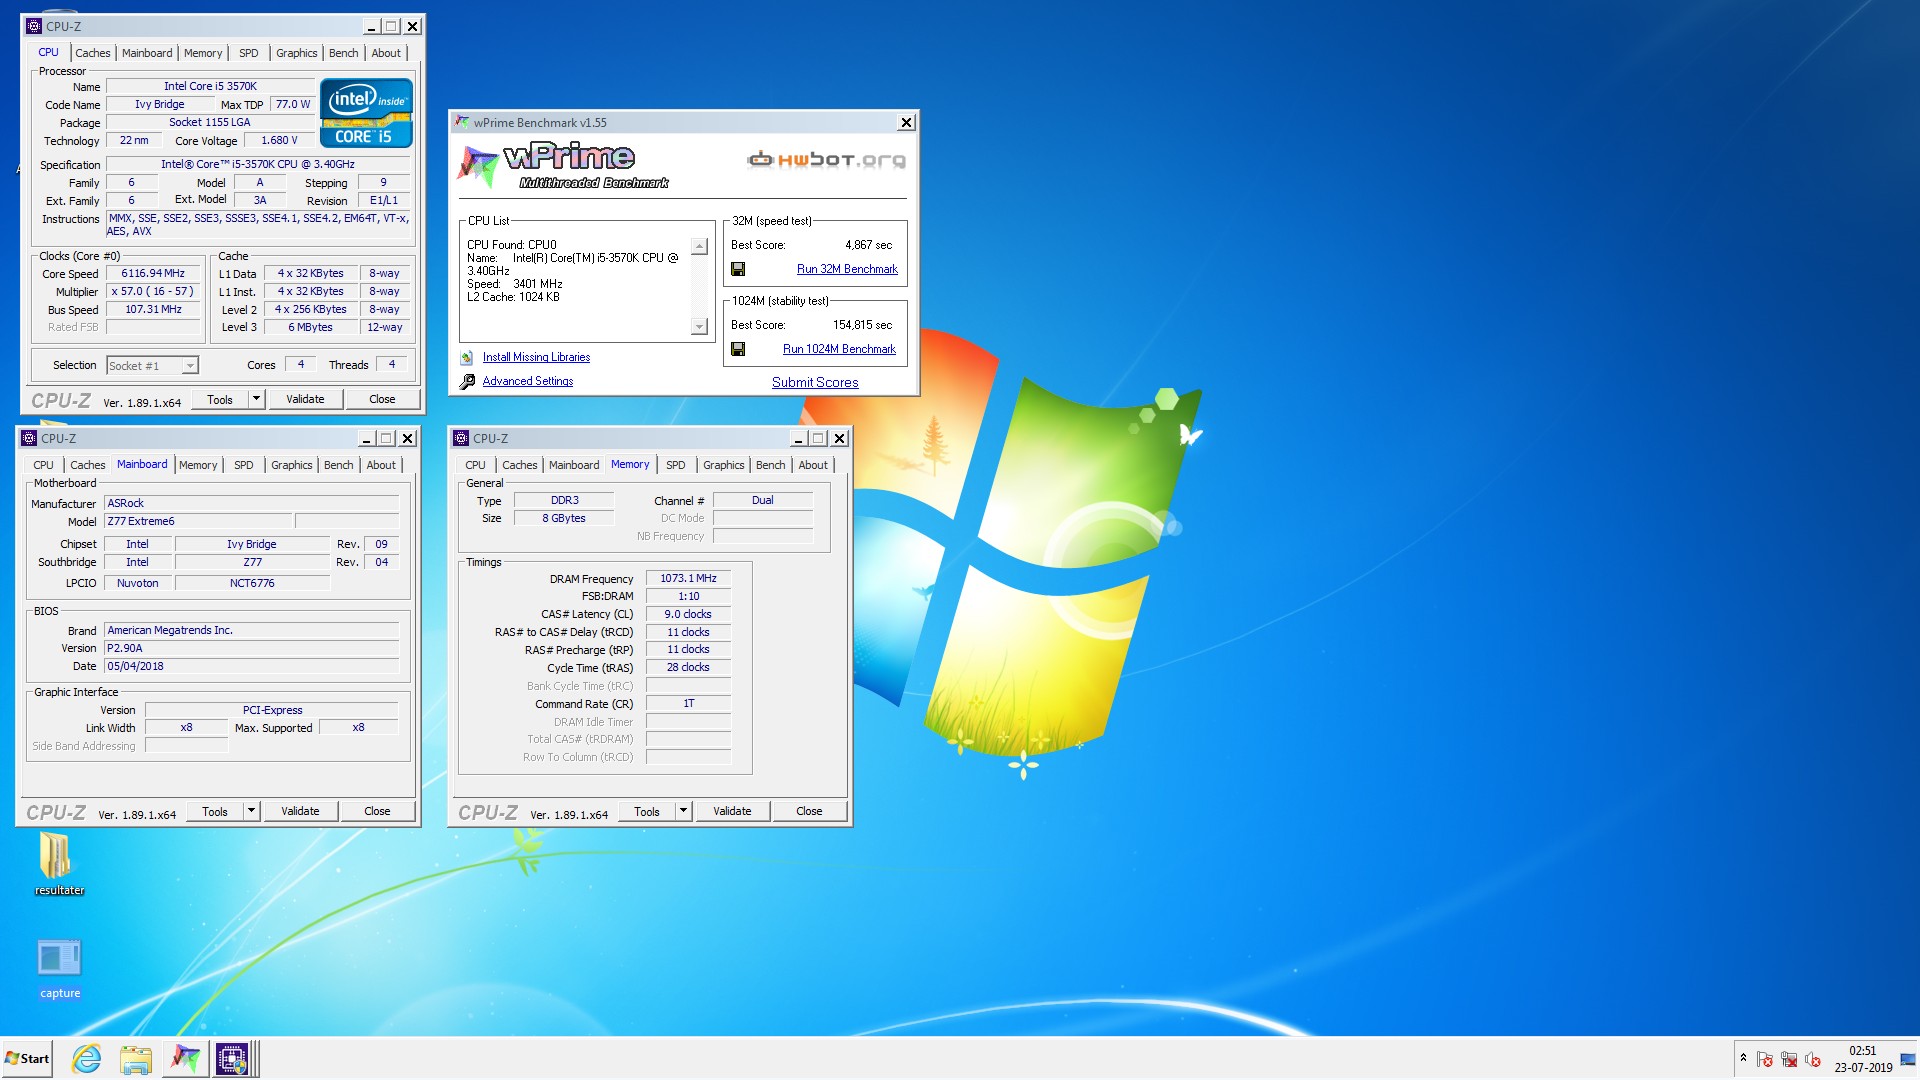Click BIOS Date value 05/04/2018

[251, 666]
